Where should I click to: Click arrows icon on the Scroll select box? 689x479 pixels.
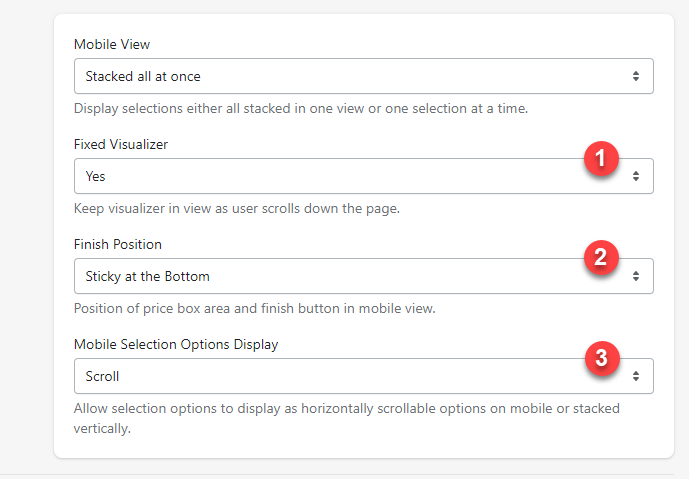(x=636, y=376)
